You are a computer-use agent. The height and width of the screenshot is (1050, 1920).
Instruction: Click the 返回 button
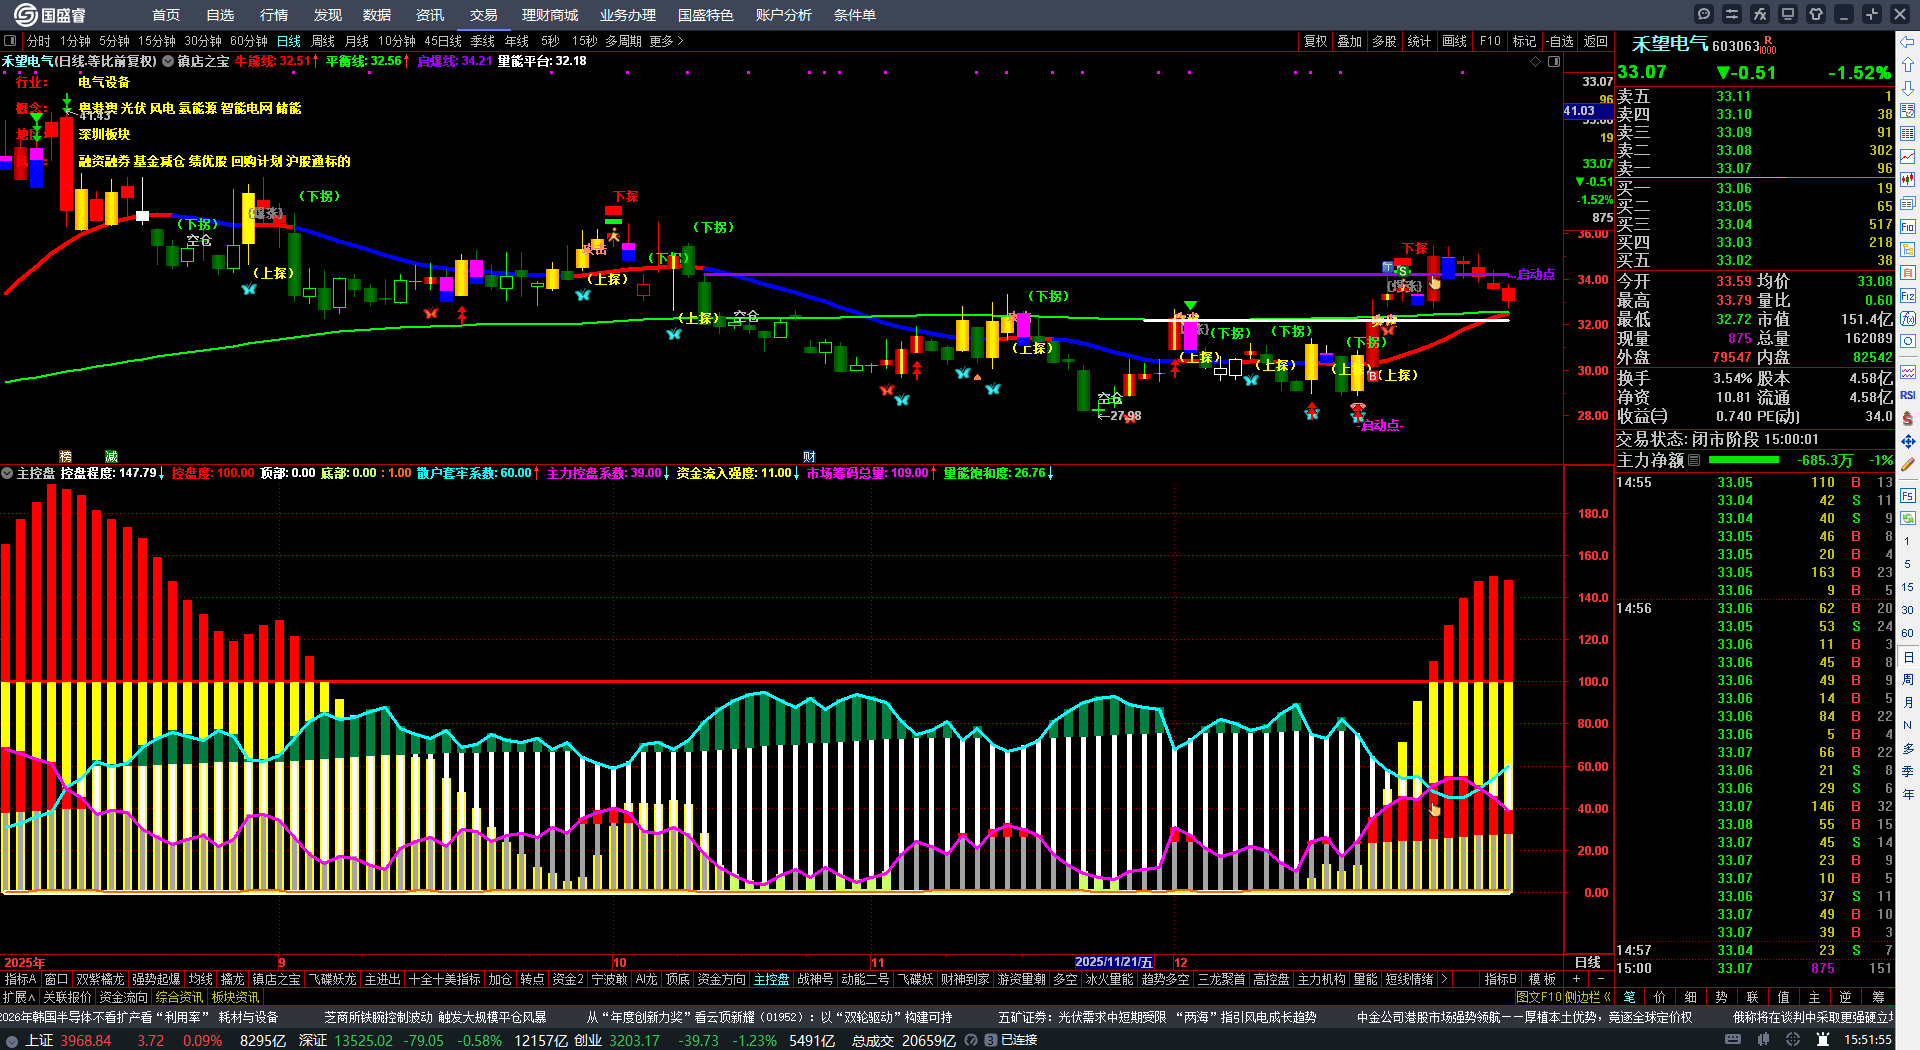click(1596, 41)
